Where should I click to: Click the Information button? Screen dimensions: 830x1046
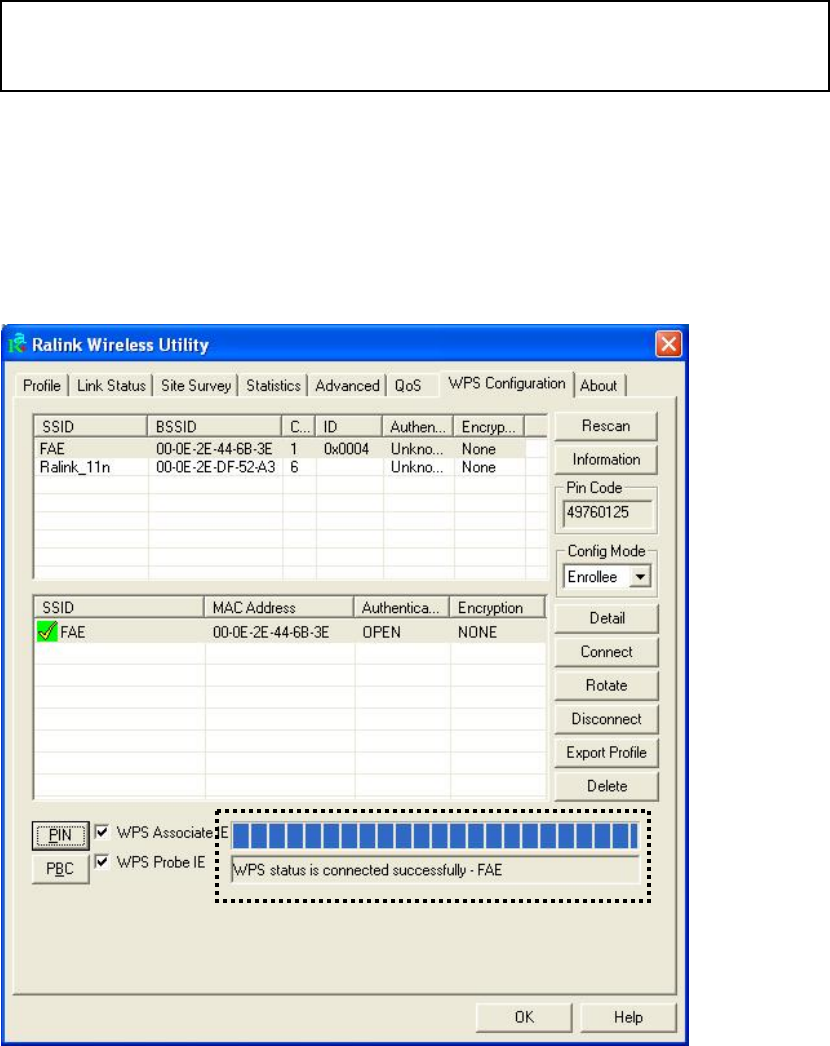pyautogui.click(x=606, y=459)
